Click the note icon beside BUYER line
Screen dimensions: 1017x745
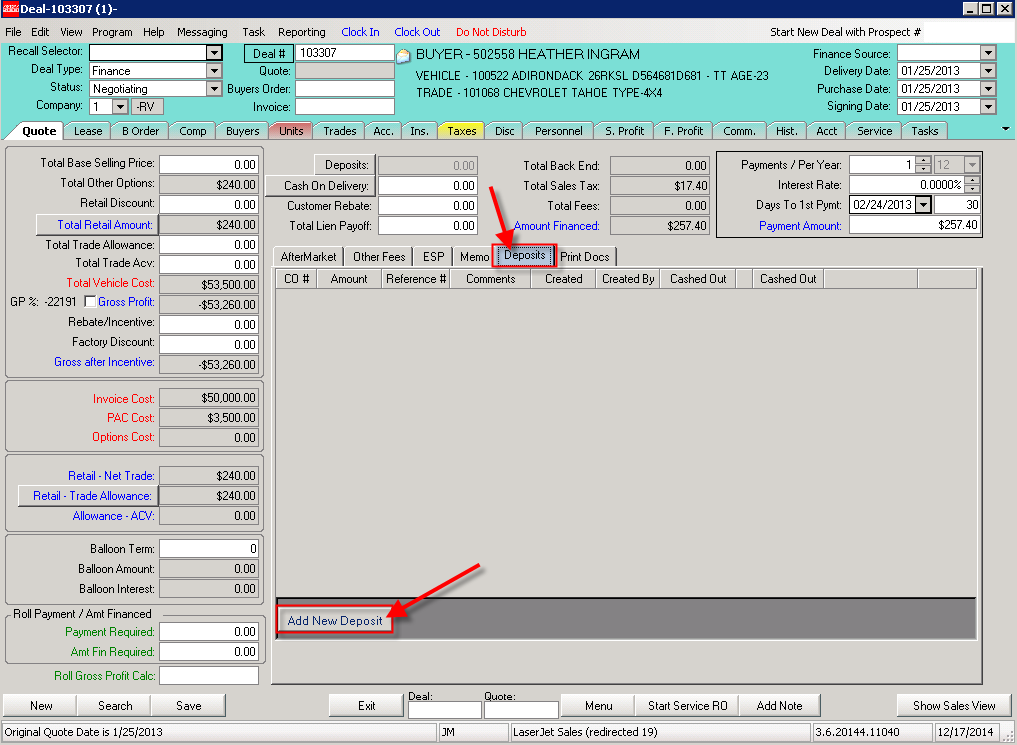tap(403, 56)
